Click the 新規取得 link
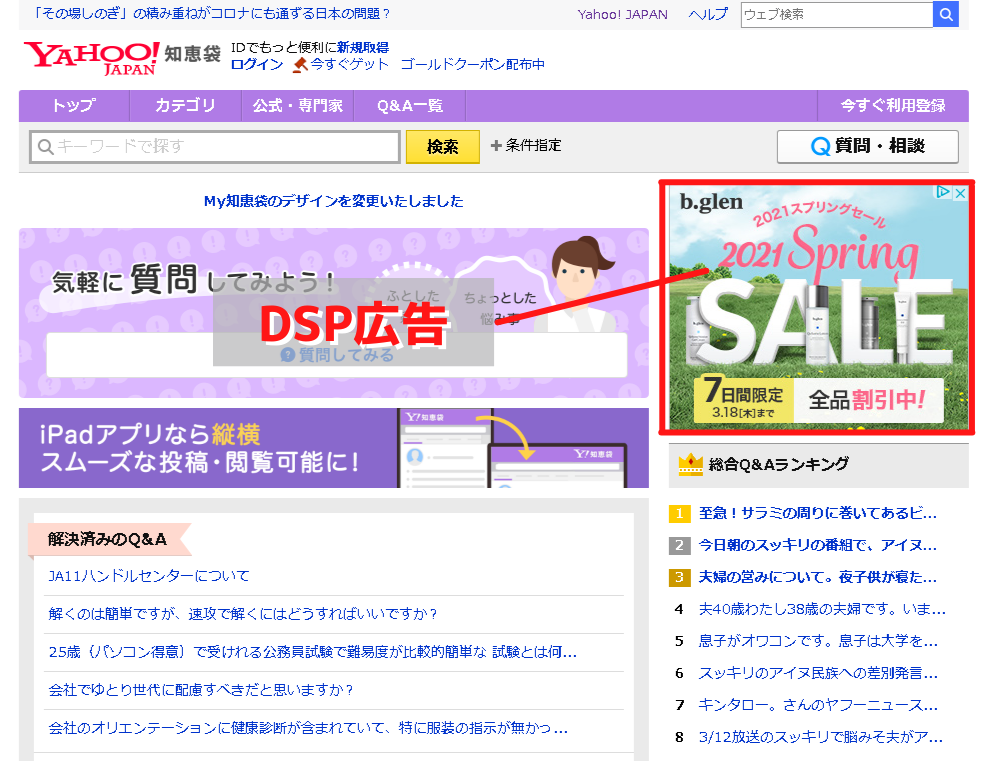The width and height of the screenshot is (988, 761). click(362, 47)
